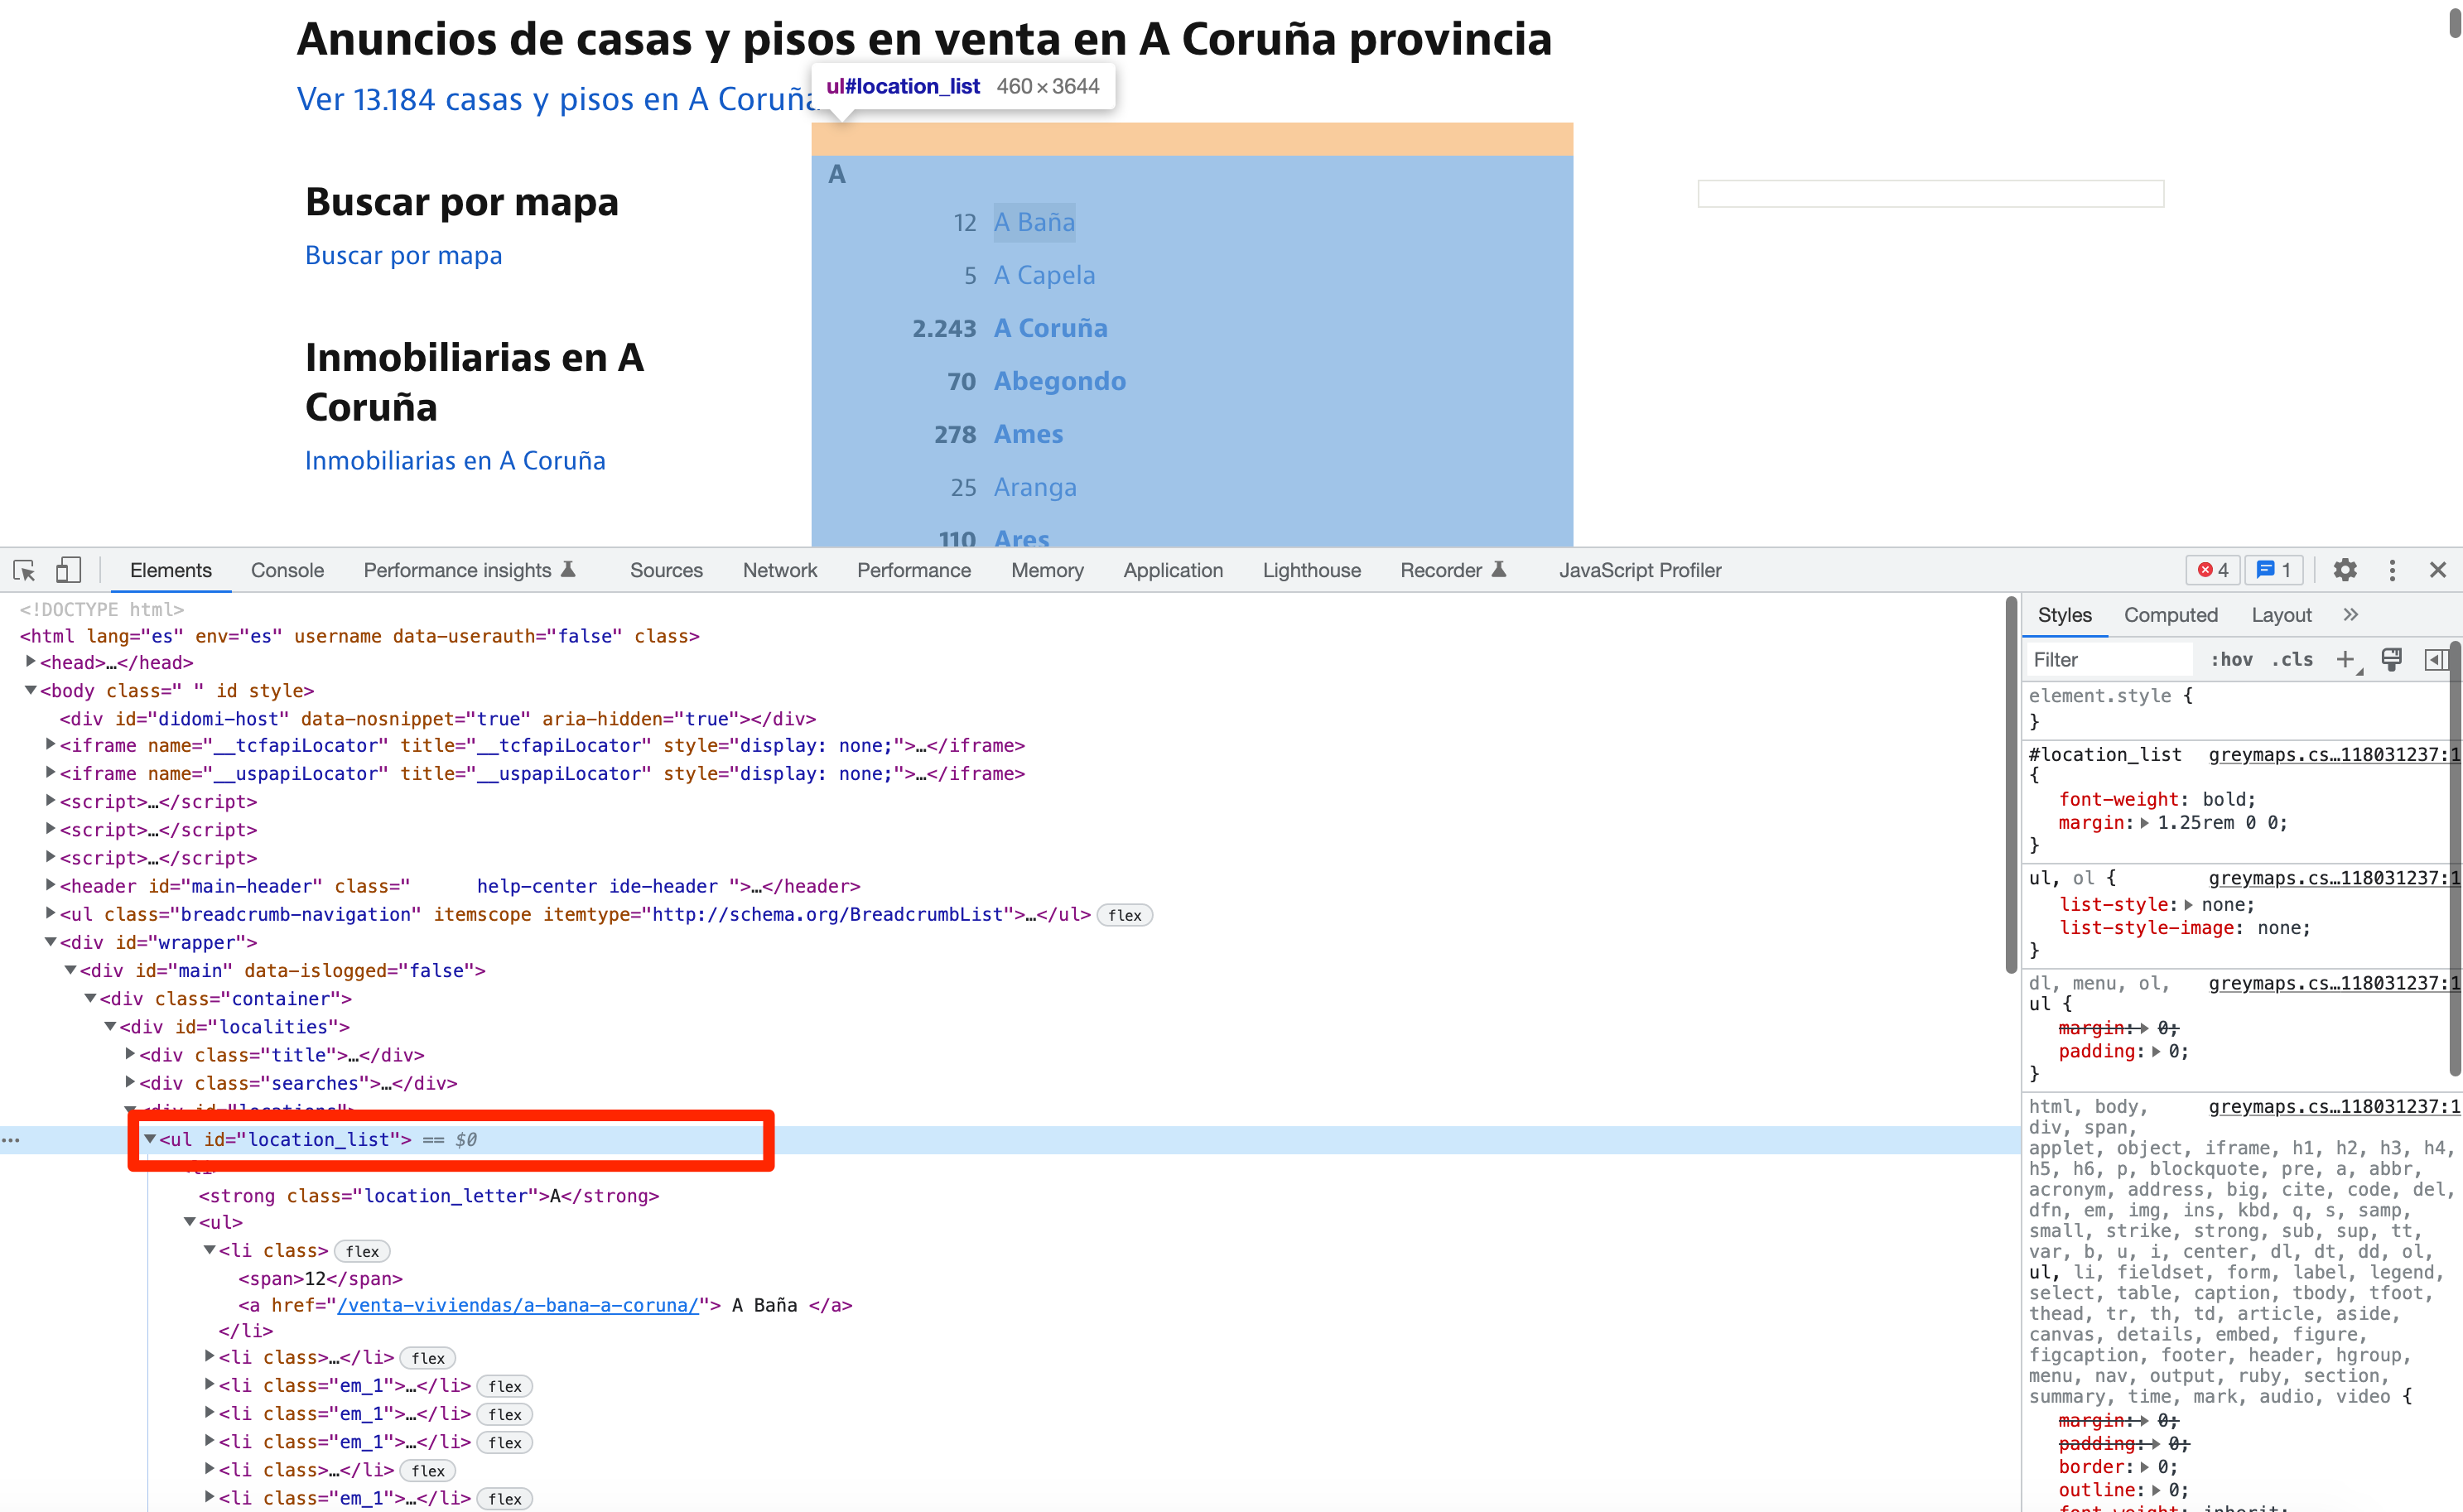Toggle the :hov element state panel
Image resolution: width=2463 pixels, height=1512 pixels.
coord(2231,659)
